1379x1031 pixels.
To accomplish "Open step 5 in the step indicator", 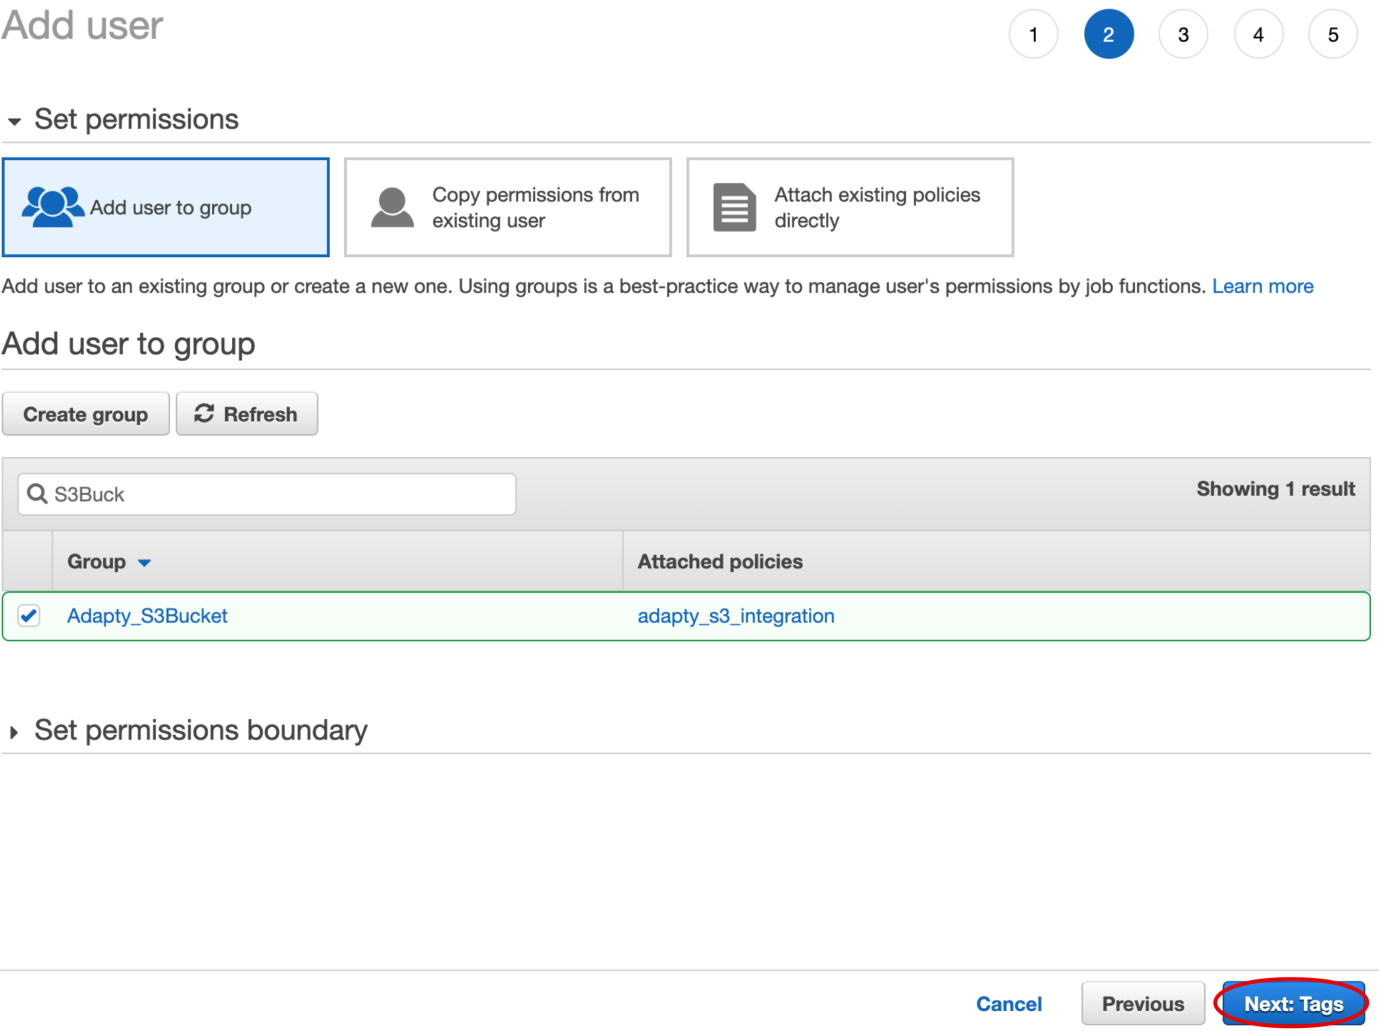I will coord(1332,35).
